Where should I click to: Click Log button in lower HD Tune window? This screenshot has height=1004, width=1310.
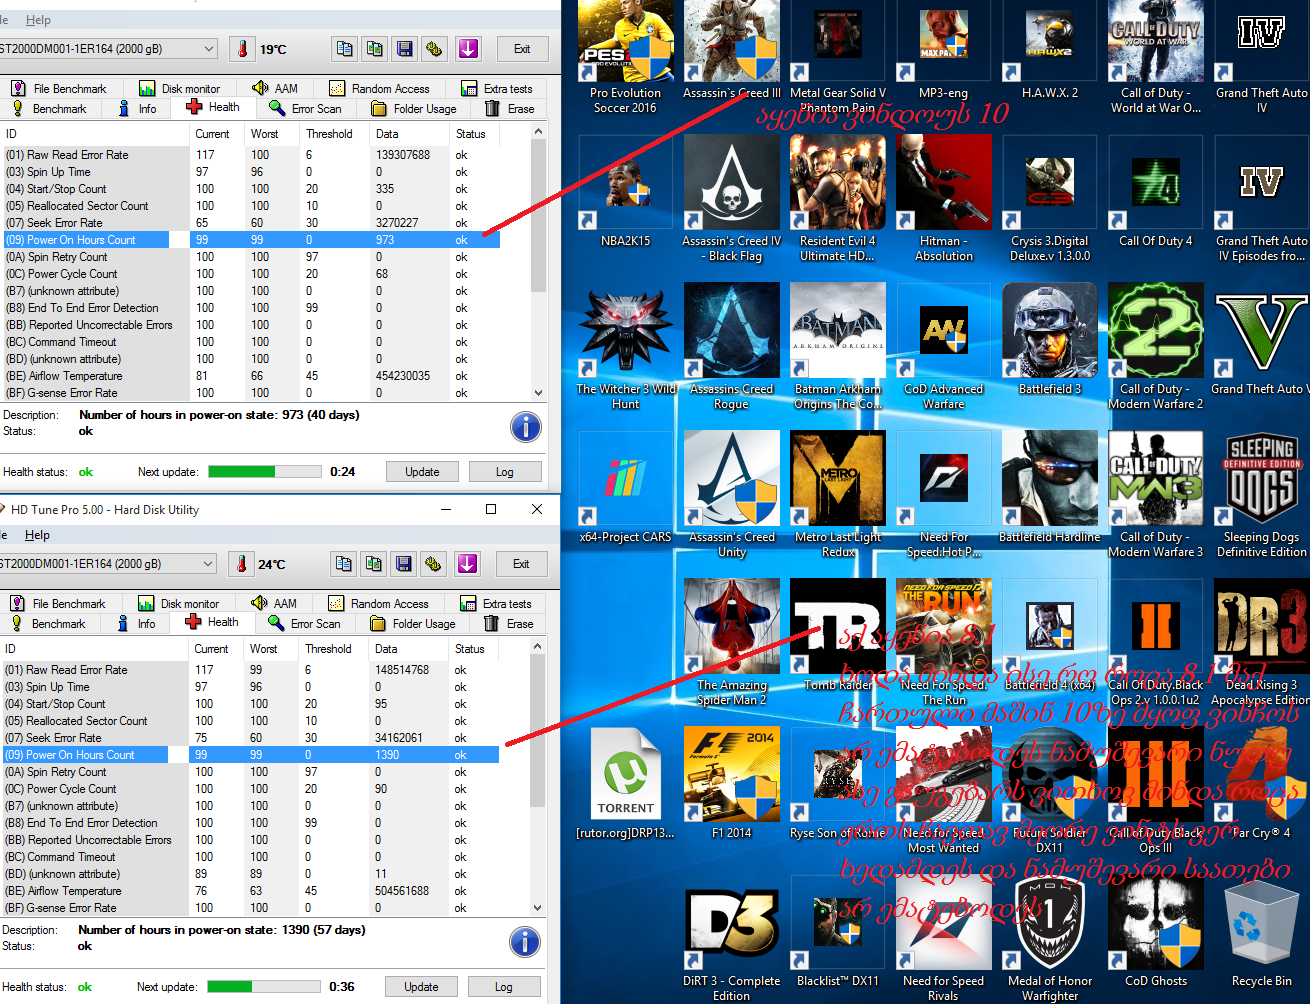coord(504,987)
